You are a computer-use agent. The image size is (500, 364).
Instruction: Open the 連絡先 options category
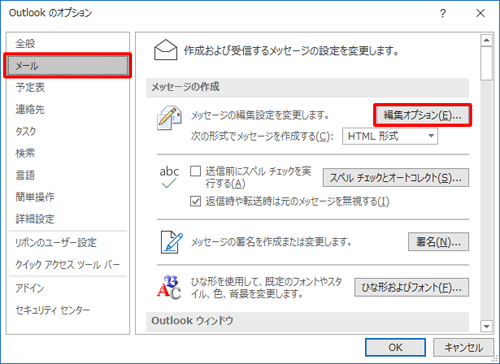point(68,109)
